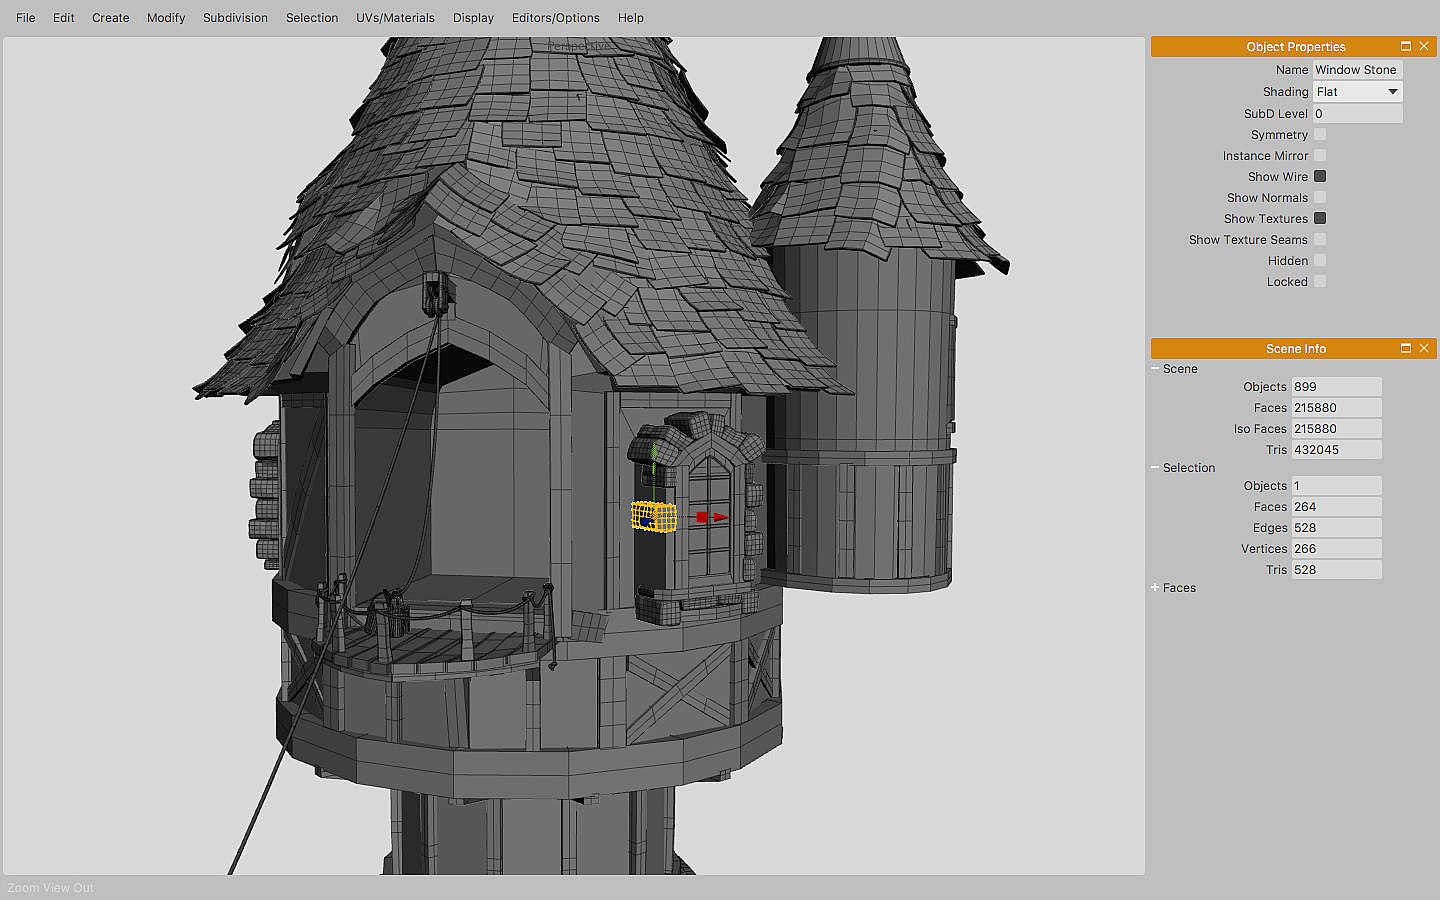The image size is (1440, 900).
Task: Open the Modify menu
Action: tap(166, 18)
